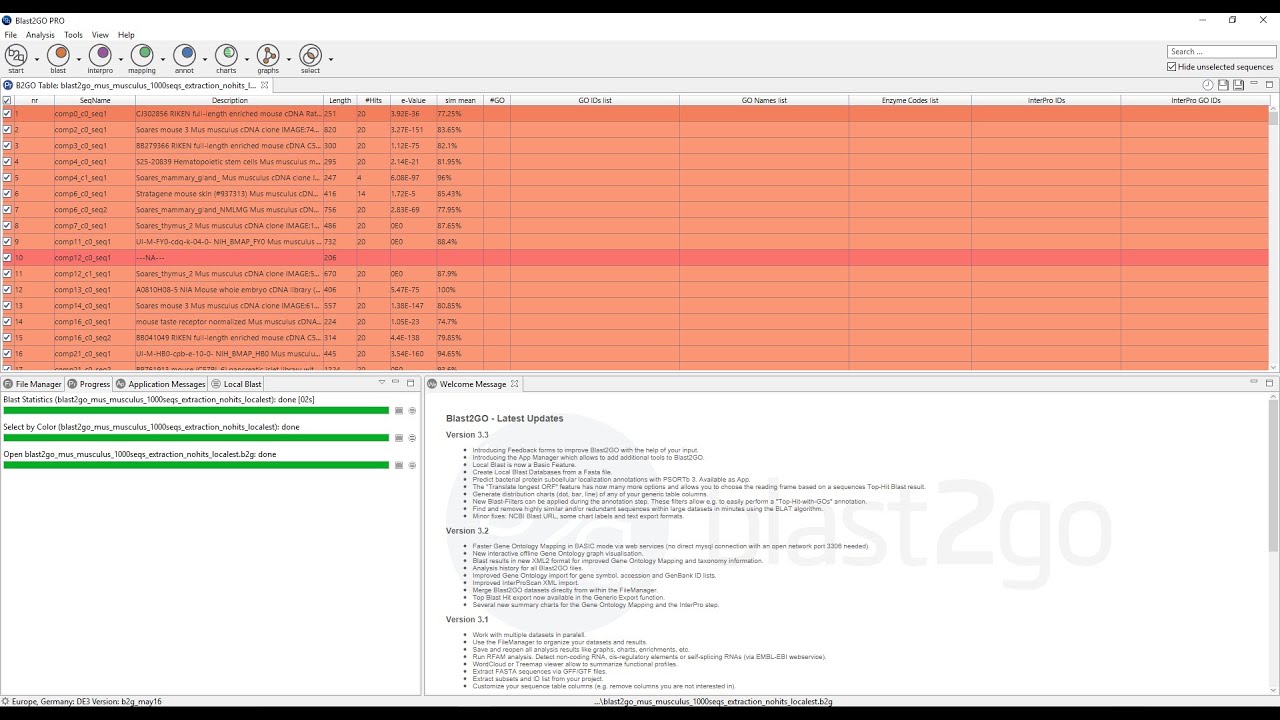Remove icon for Blast Statistics job
Screen dimensions: 1280x720
412,410
